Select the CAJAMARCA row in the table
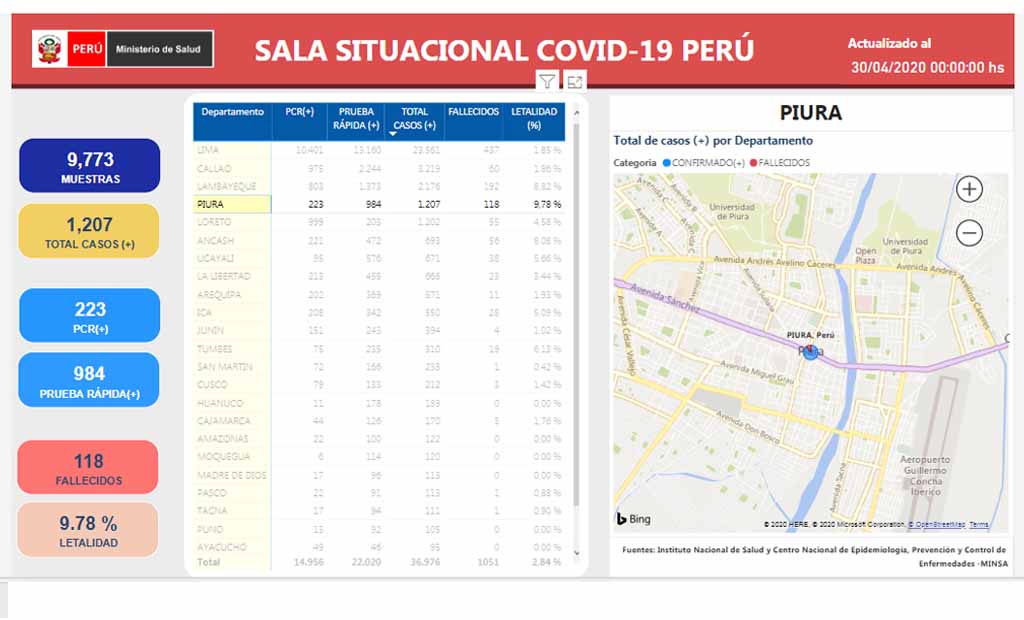1024x620 pixels. (x=379, y=421)
